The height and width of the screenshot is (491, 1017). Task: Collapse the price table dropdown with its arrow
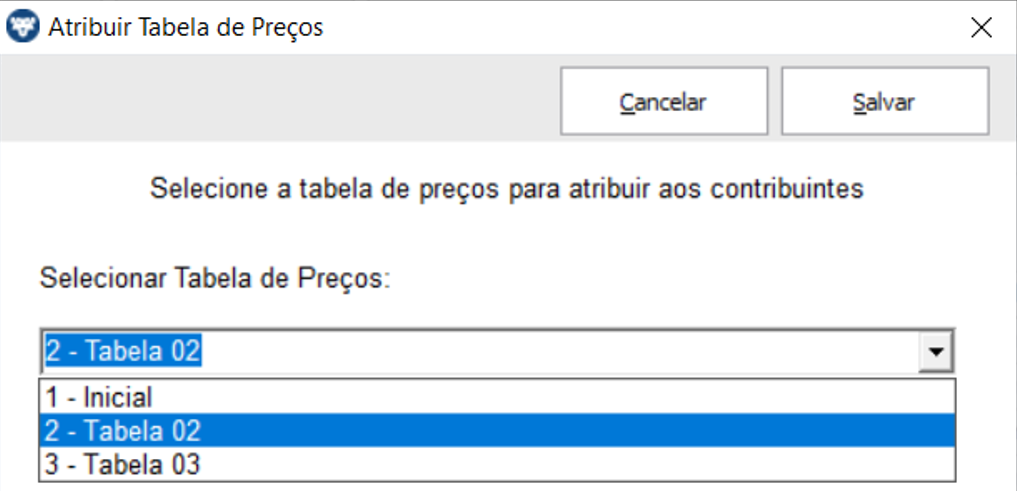coord(935,352)
